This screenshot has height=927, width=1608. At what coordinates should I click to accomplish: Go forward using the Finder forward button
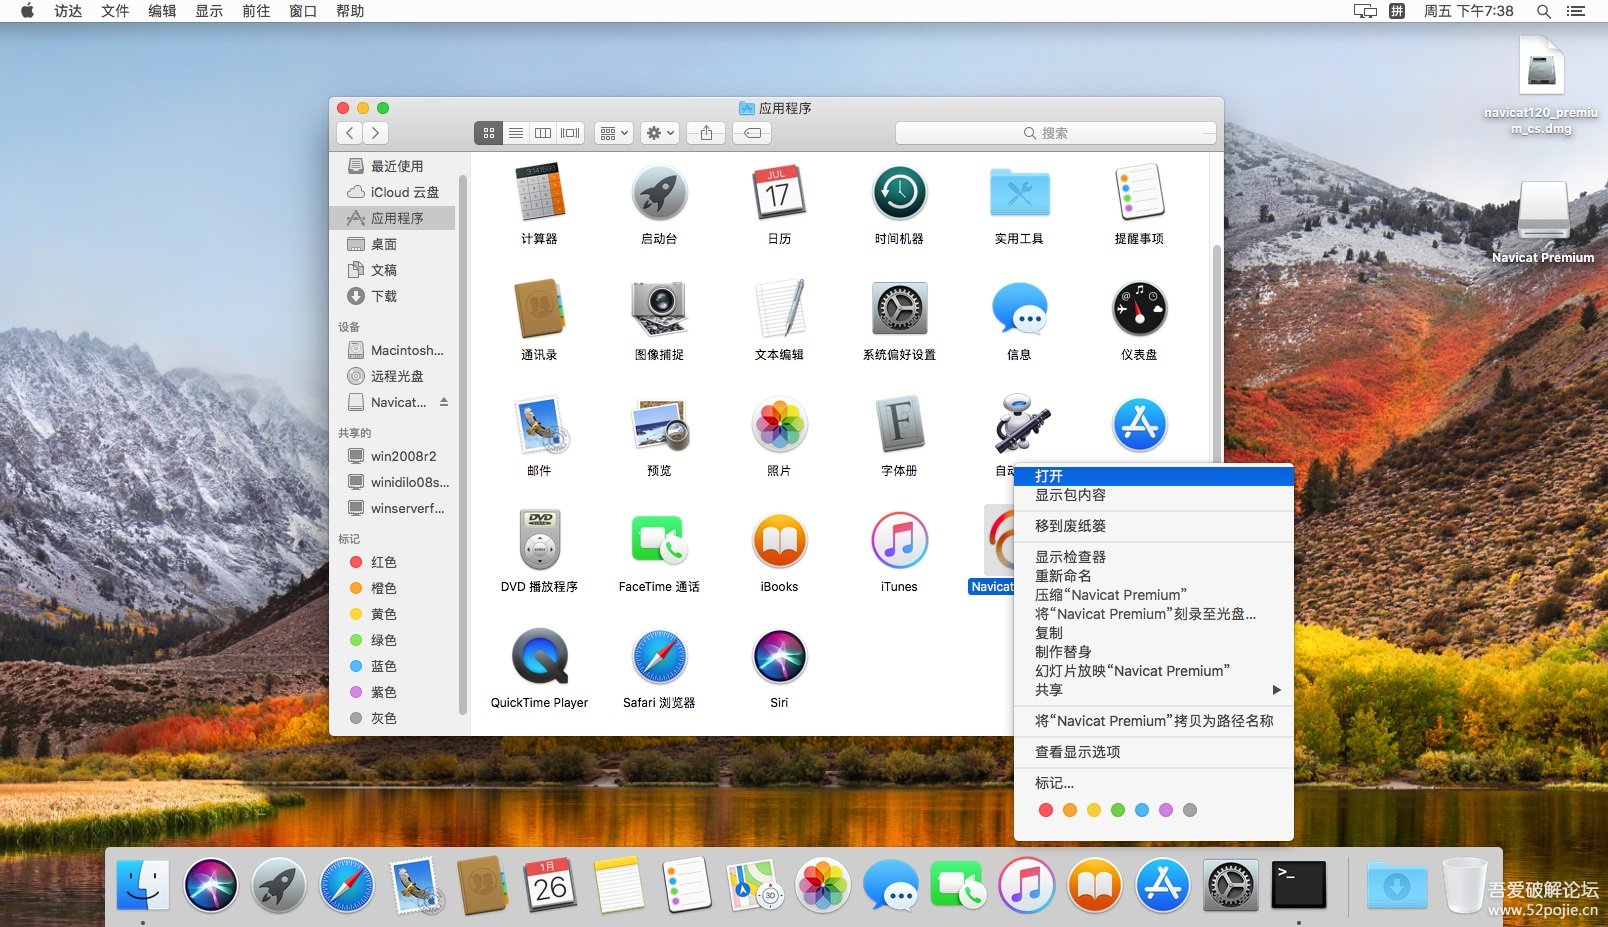click(x=375, y=133)
